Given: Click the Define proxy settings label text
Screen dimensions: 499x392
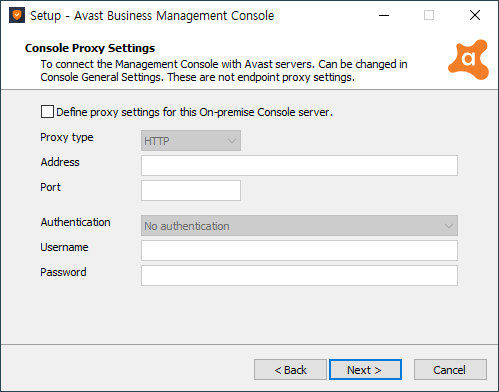Looking at the screenshot, I should point(194,112).
